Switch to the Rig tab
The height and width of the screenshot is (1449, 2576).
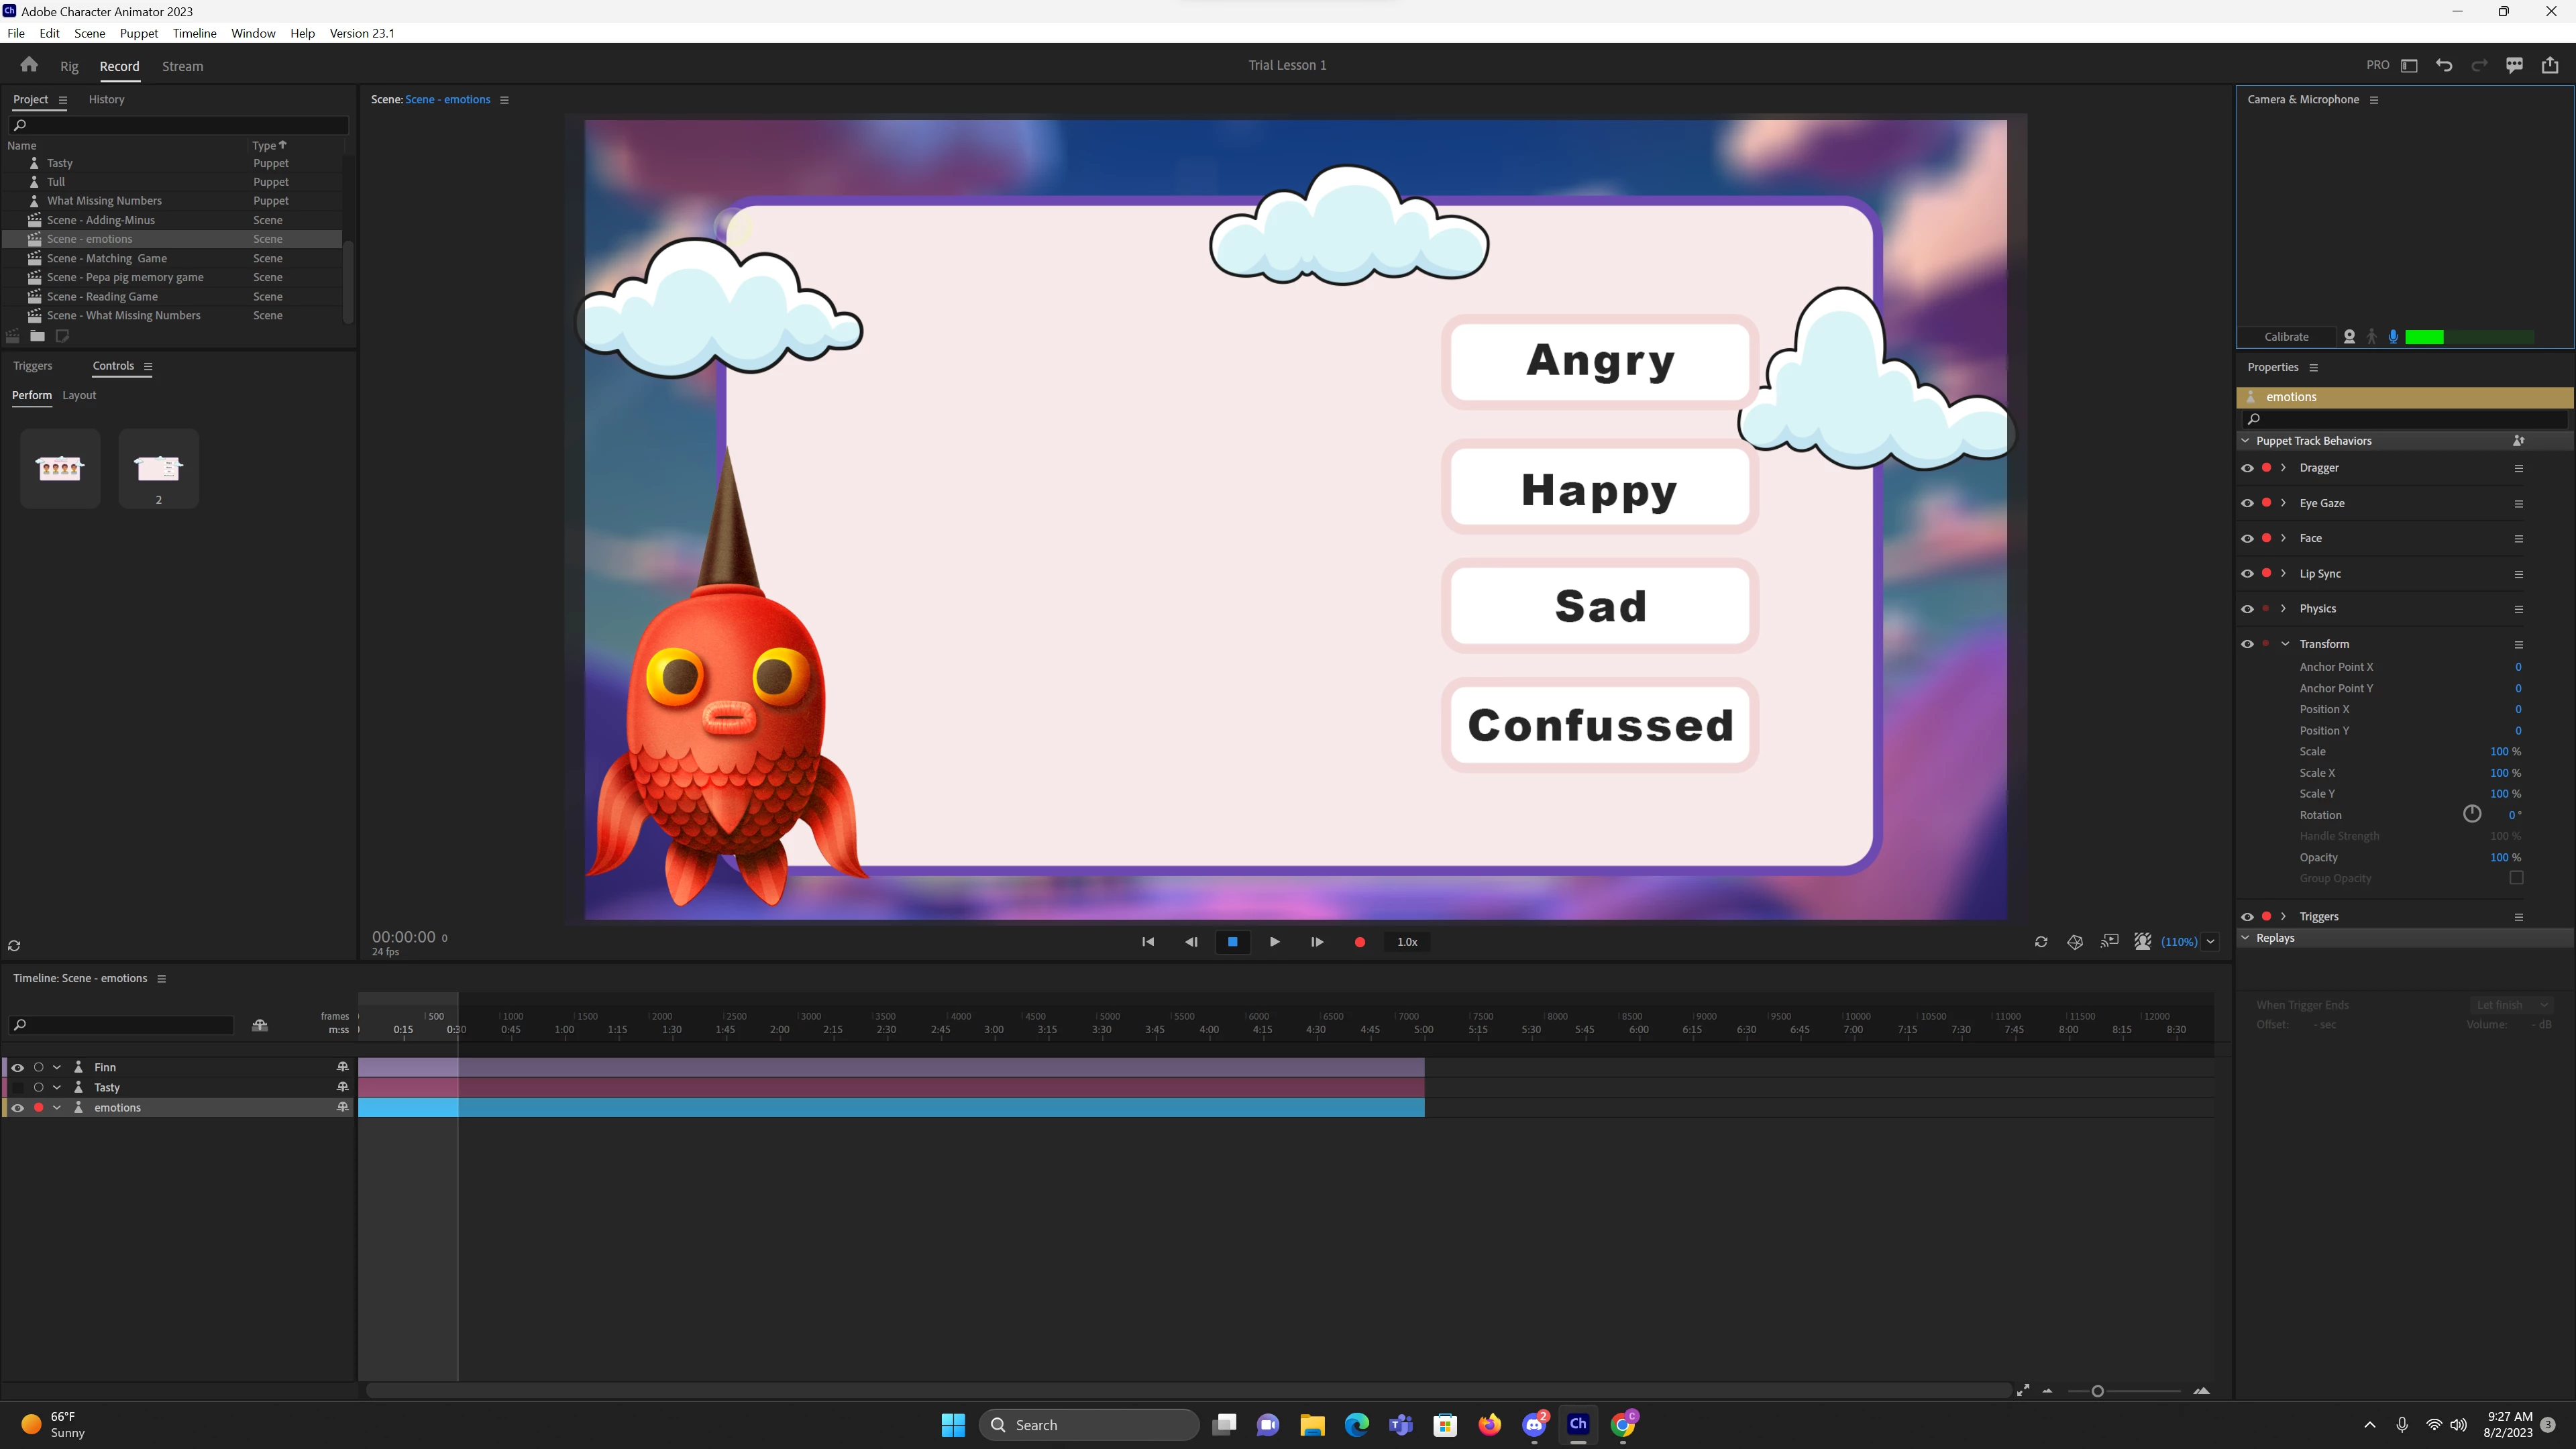(69, 66)
